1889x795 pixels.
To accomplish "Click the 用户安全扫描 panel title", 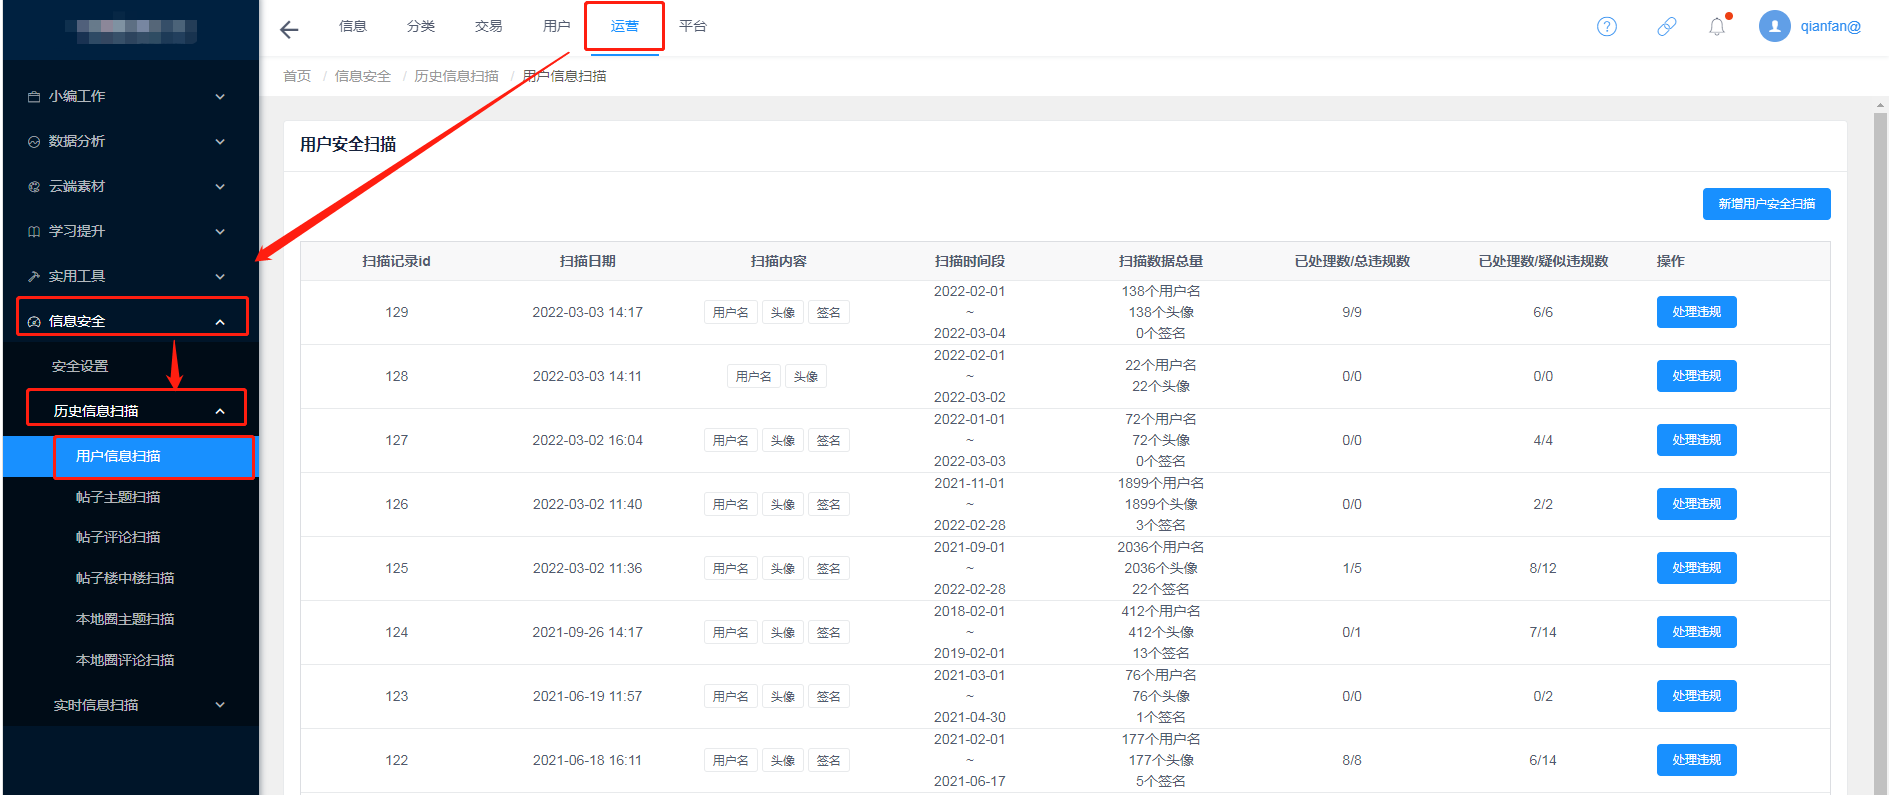I will [x=348, y=144].
